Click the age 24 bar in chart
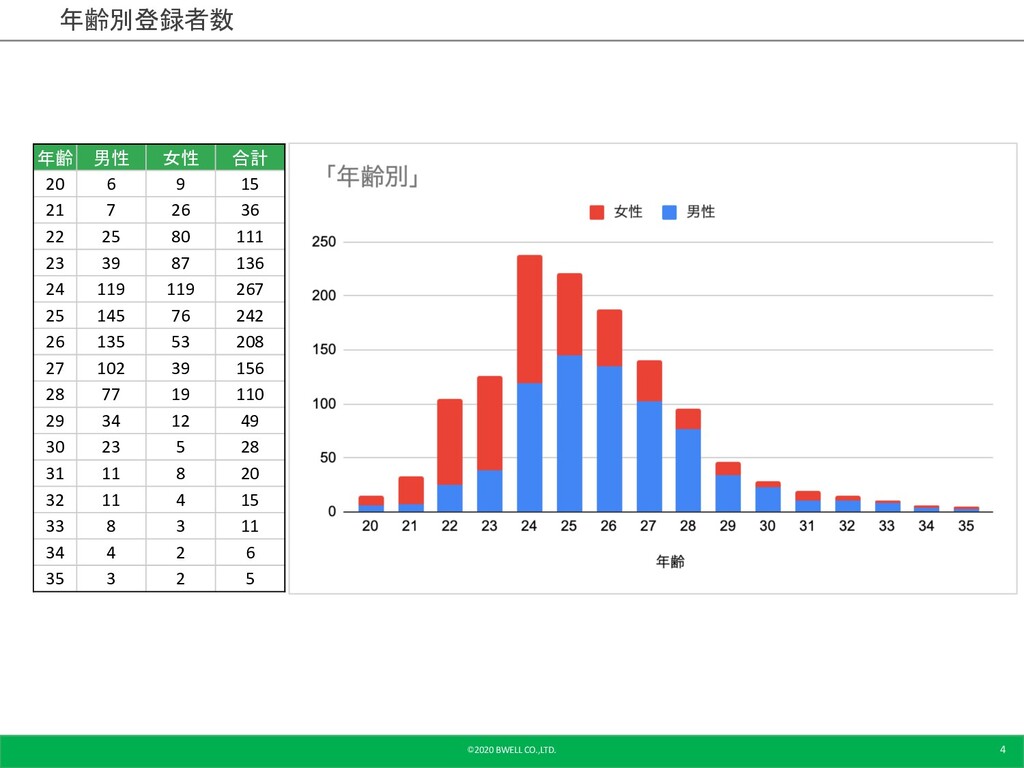The image size is (1024, 768). pos(530,383)
